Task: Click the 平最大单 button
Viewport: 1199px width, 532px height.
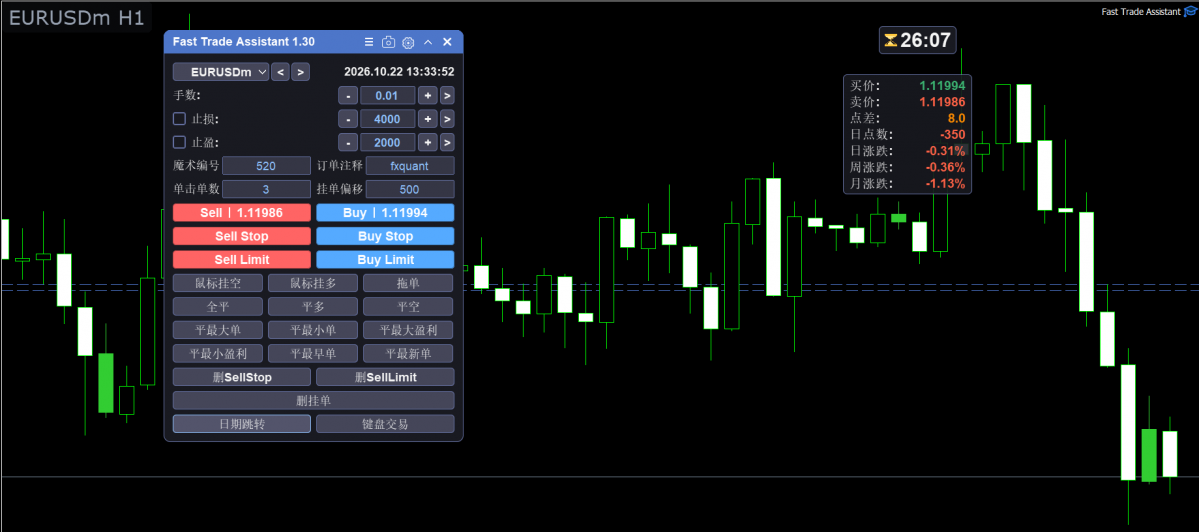Action: point(218,330)
